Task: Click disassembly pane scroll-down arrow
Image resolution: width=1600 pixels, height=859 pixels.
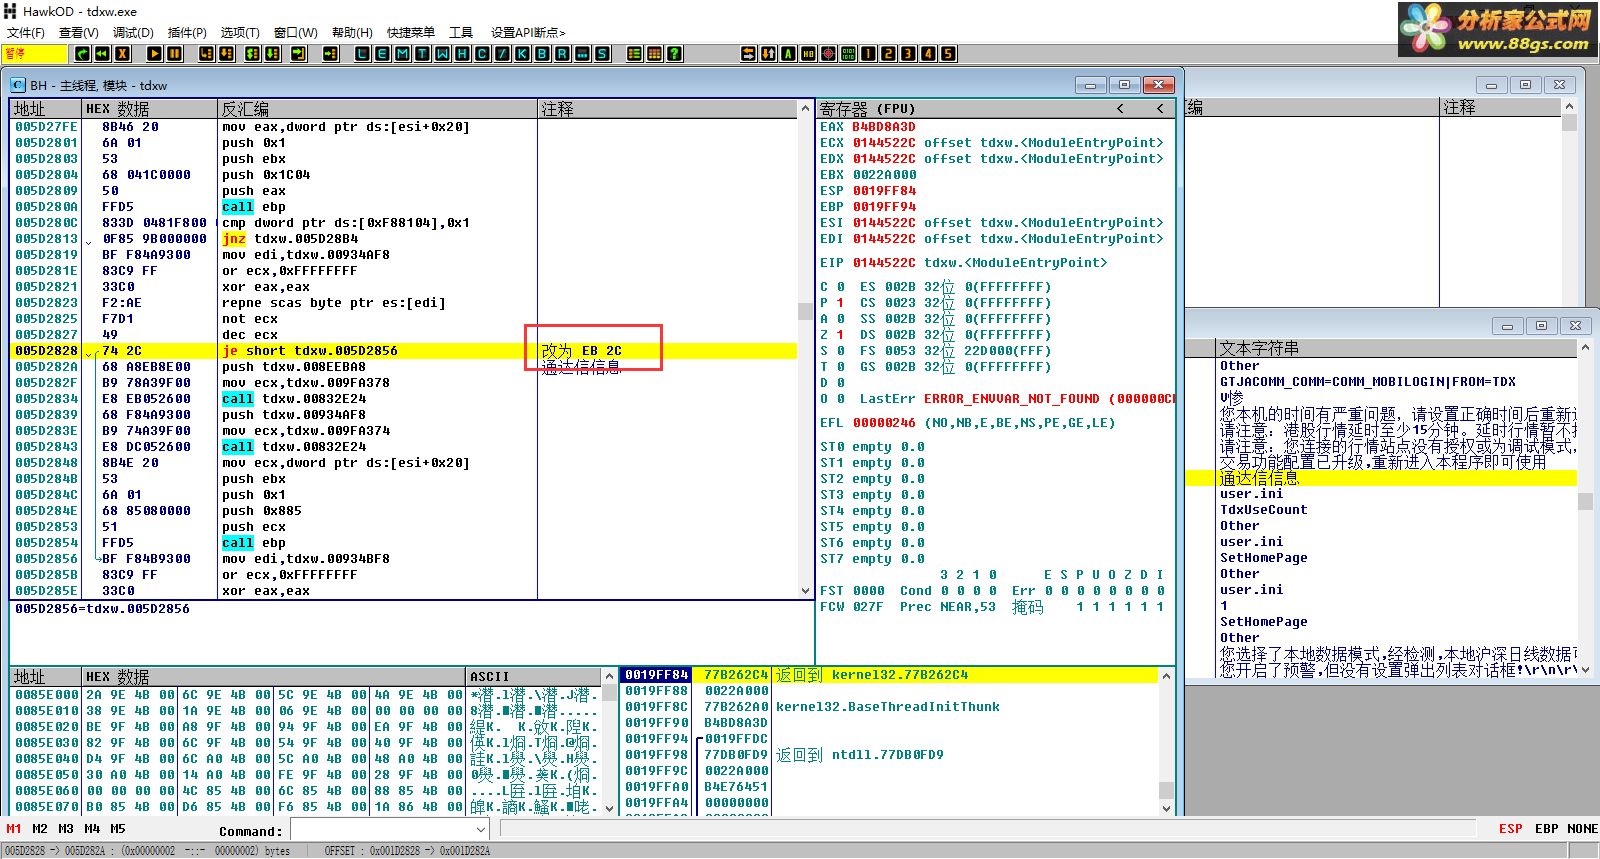Action: 805,591
